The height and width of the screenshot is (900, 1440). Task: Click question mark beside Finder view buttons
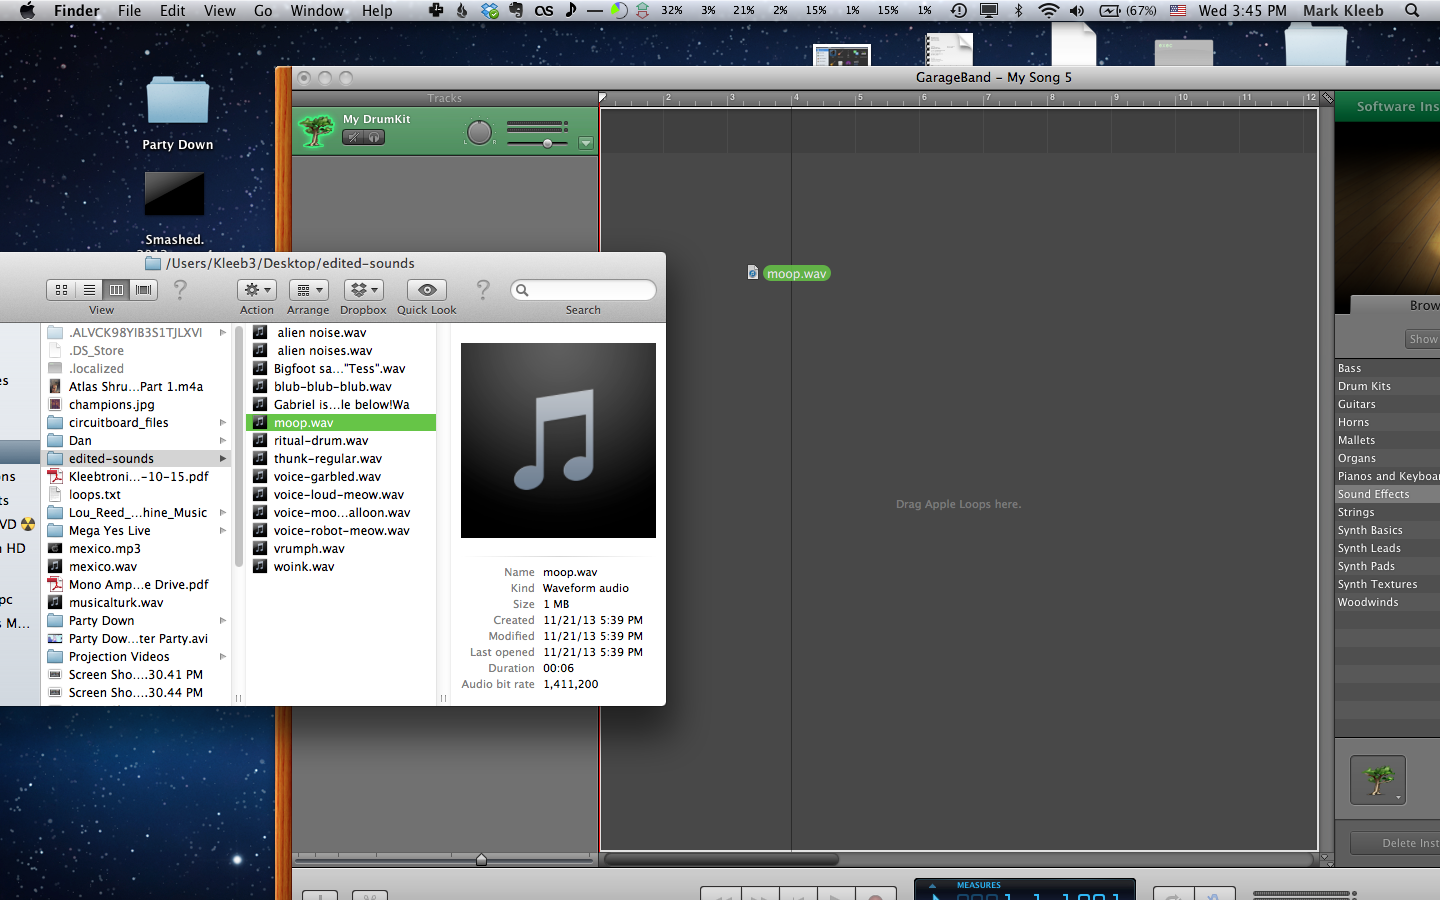click(180, 290)
